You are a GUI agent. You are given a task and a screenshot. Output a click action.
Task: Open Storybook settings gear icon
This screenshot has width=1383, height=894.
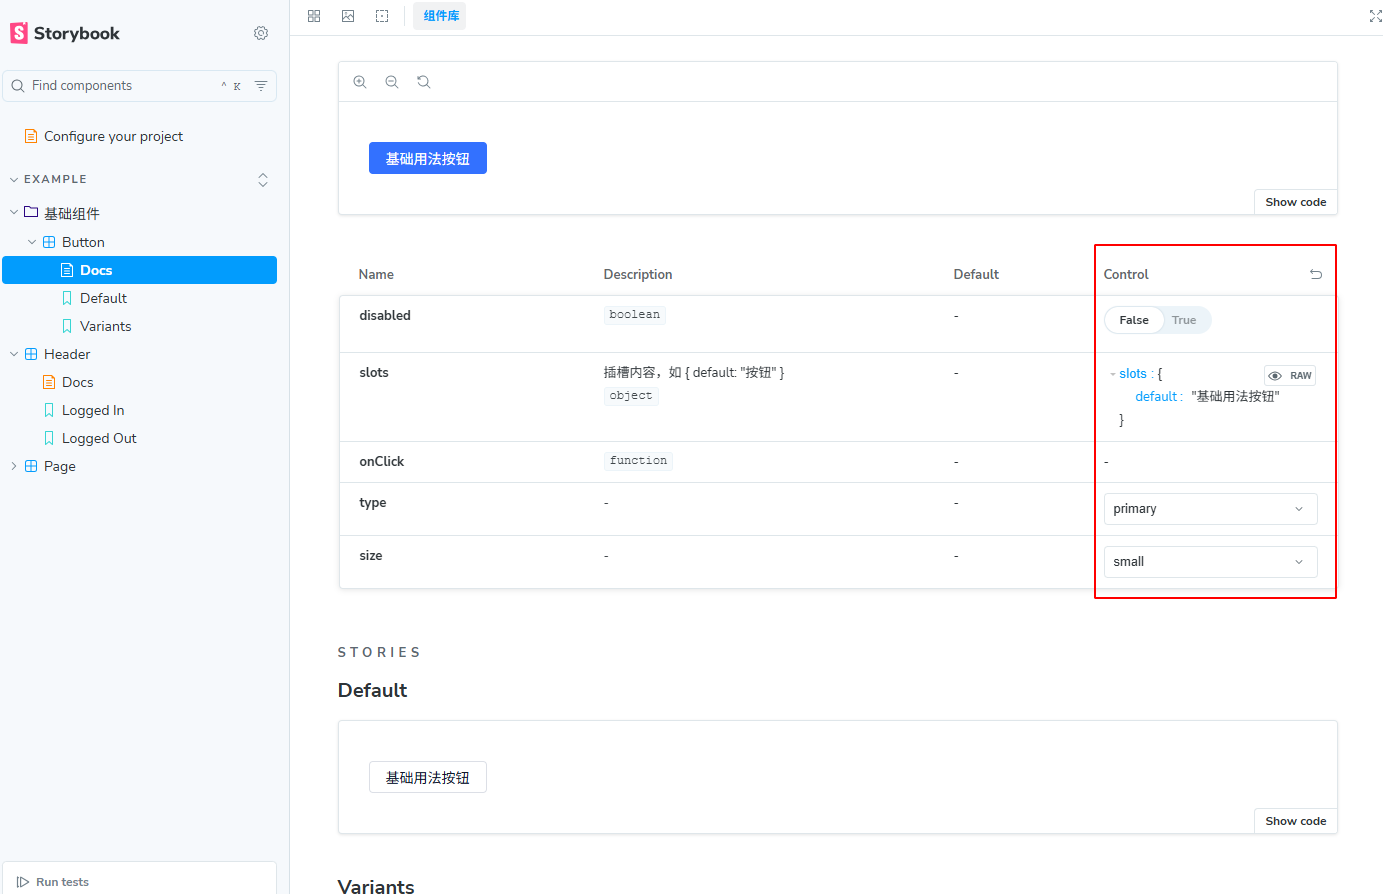tap(261, 33)
